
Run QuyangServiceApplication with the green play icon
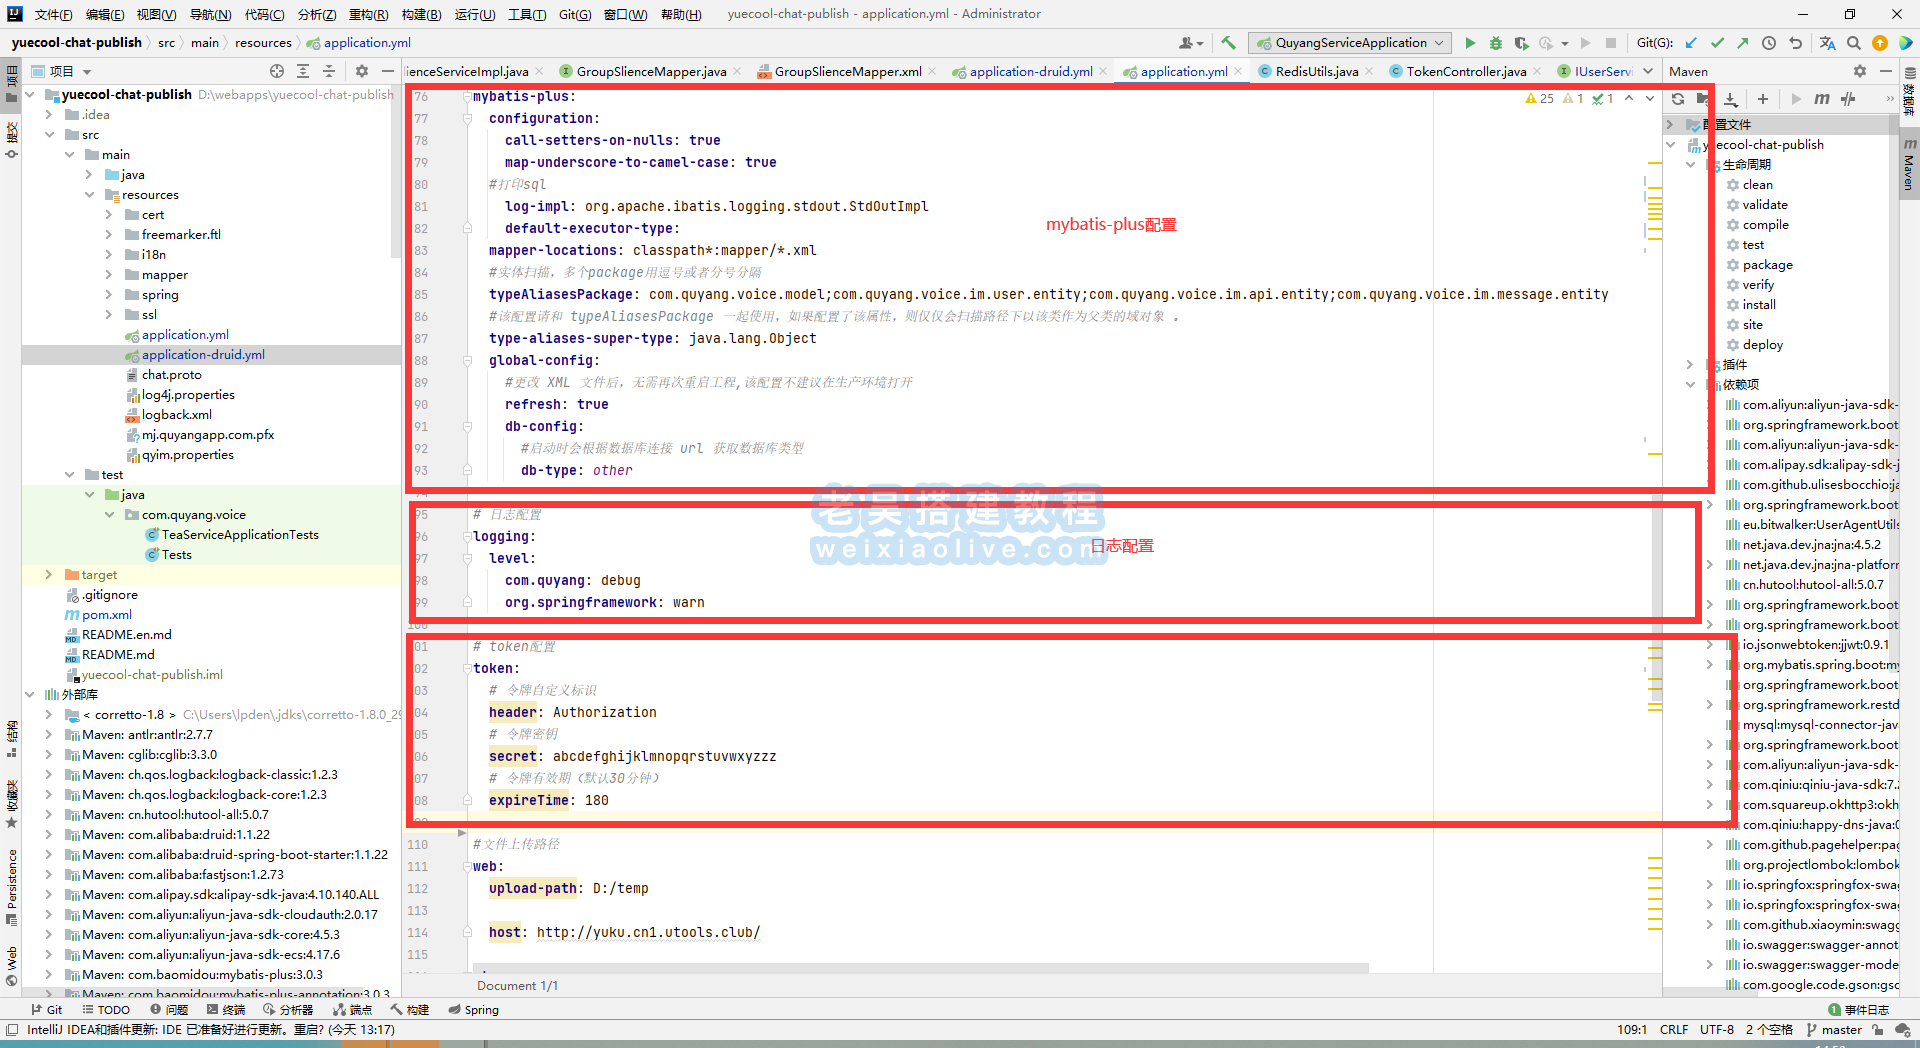(1469, 43)
